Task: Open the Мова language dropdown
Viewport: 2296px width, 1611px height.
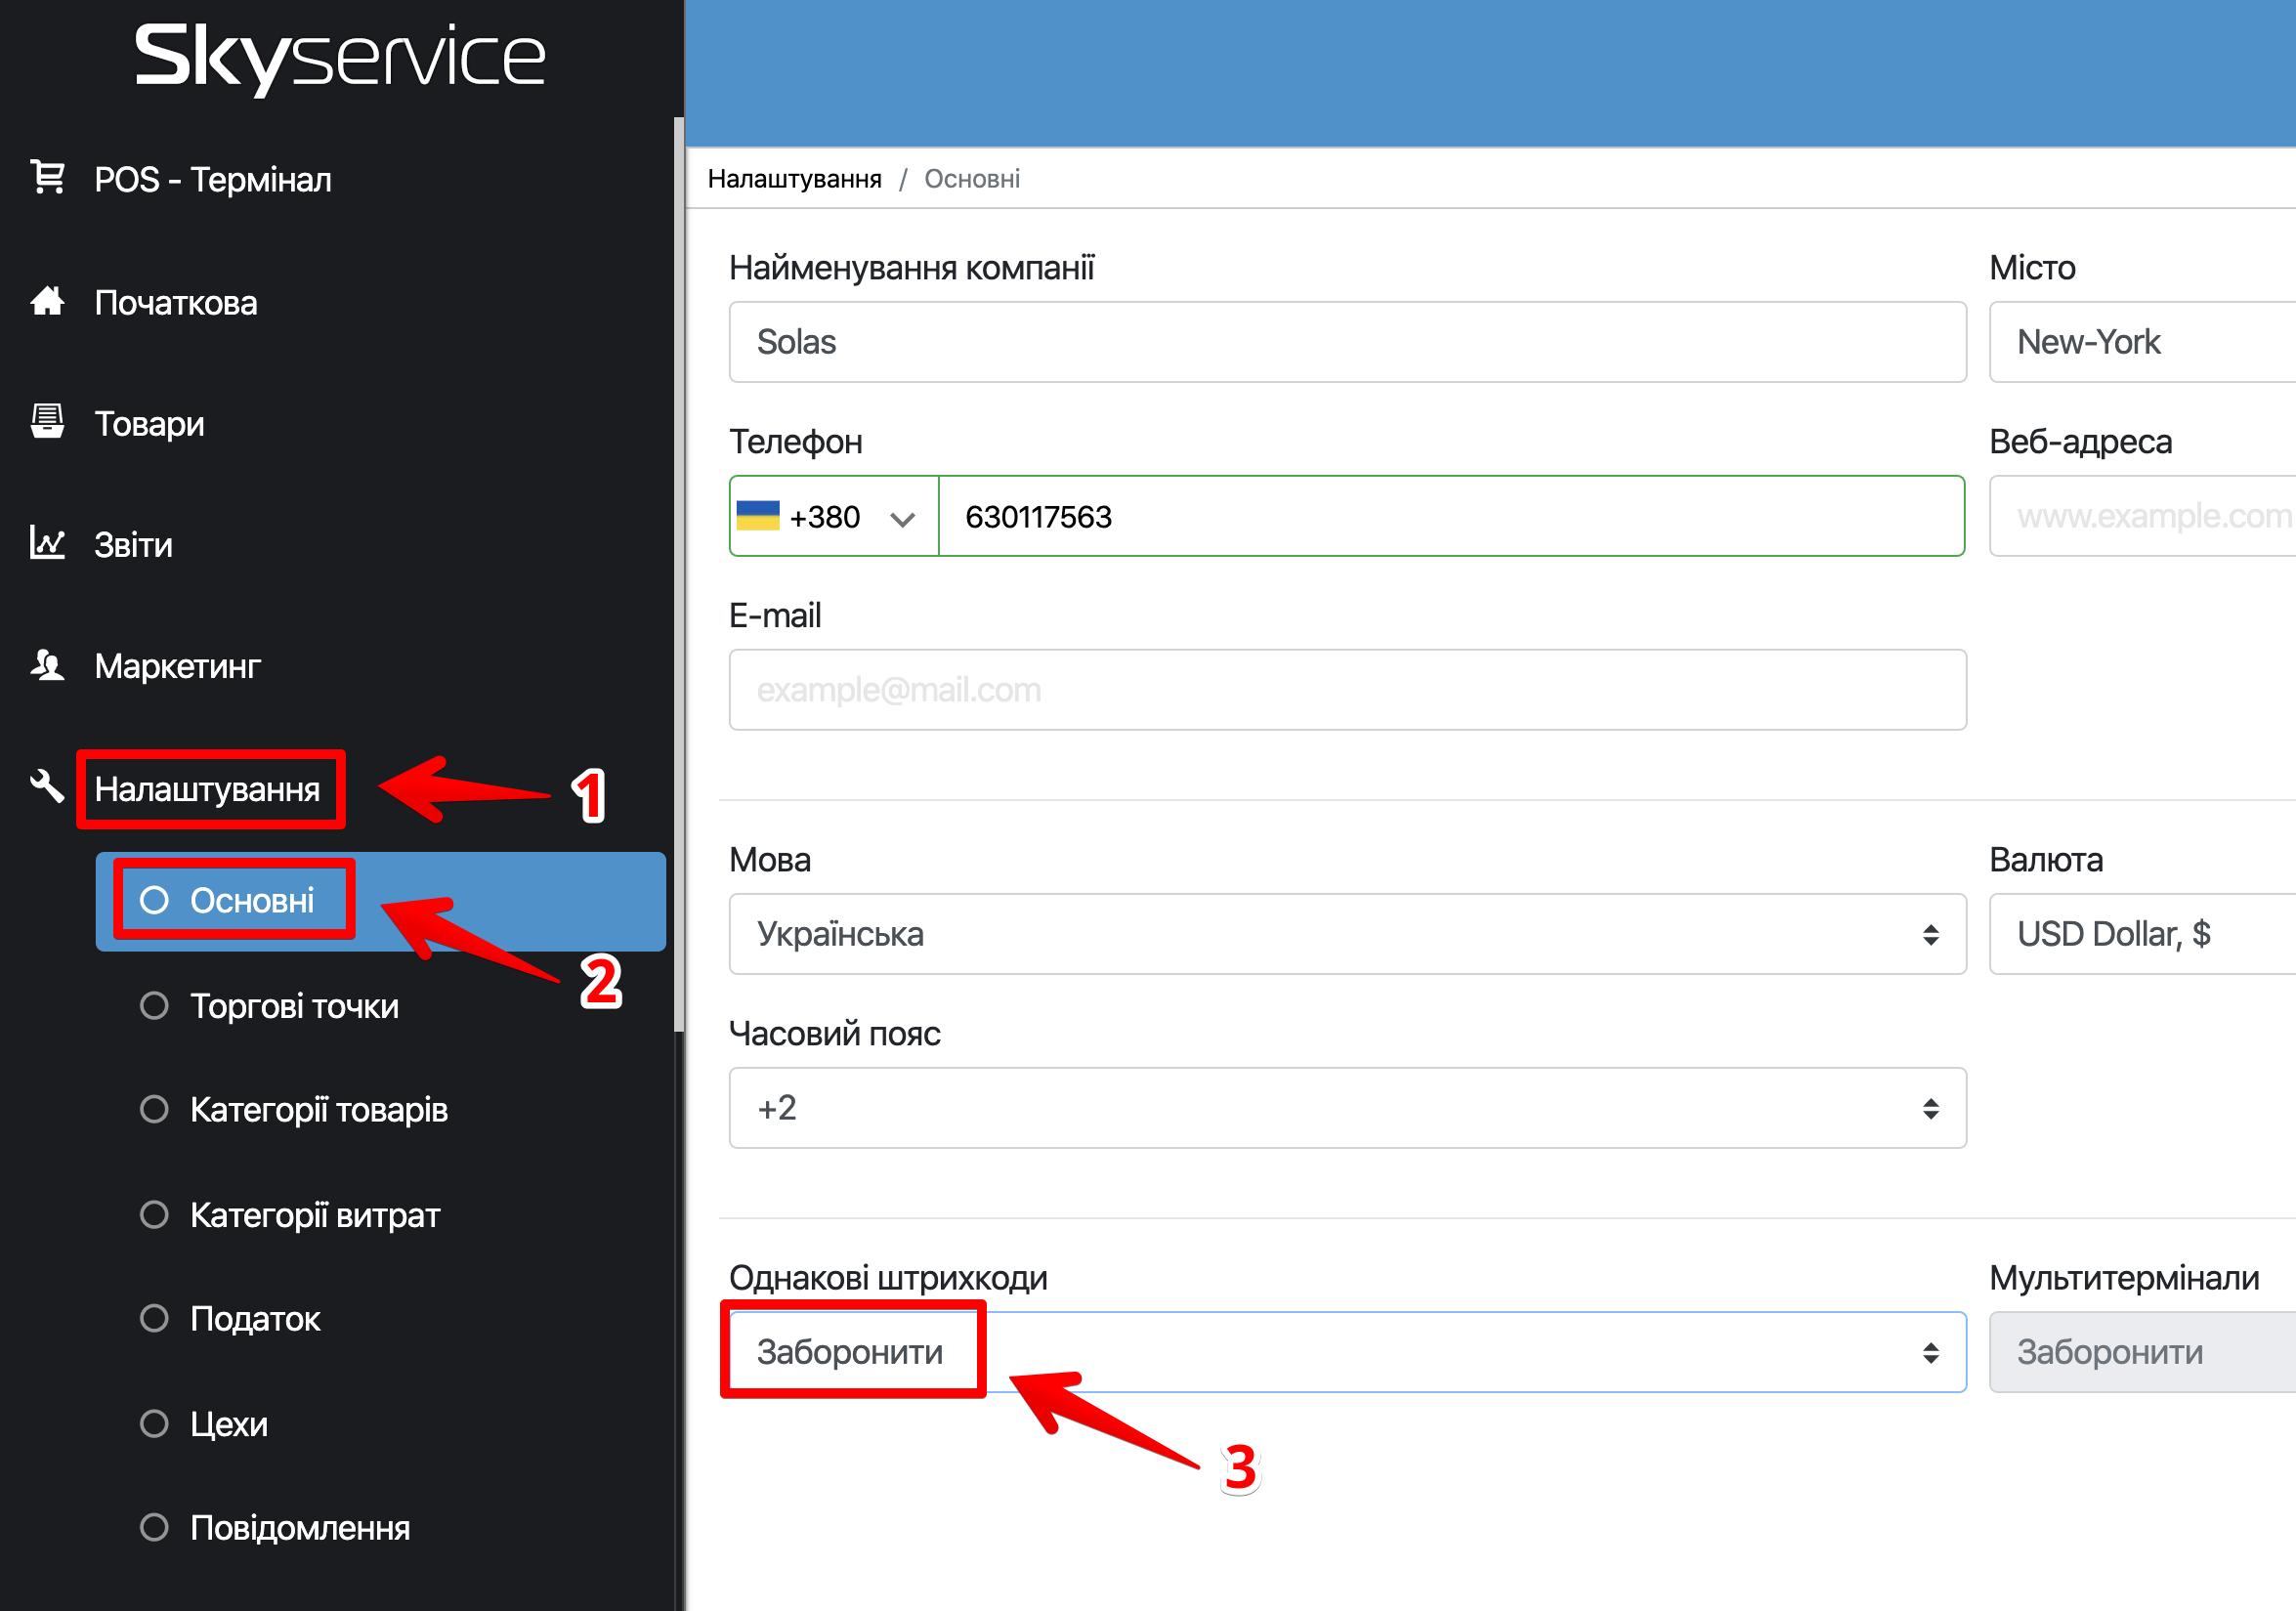Action: click(x=1346, y=933)
